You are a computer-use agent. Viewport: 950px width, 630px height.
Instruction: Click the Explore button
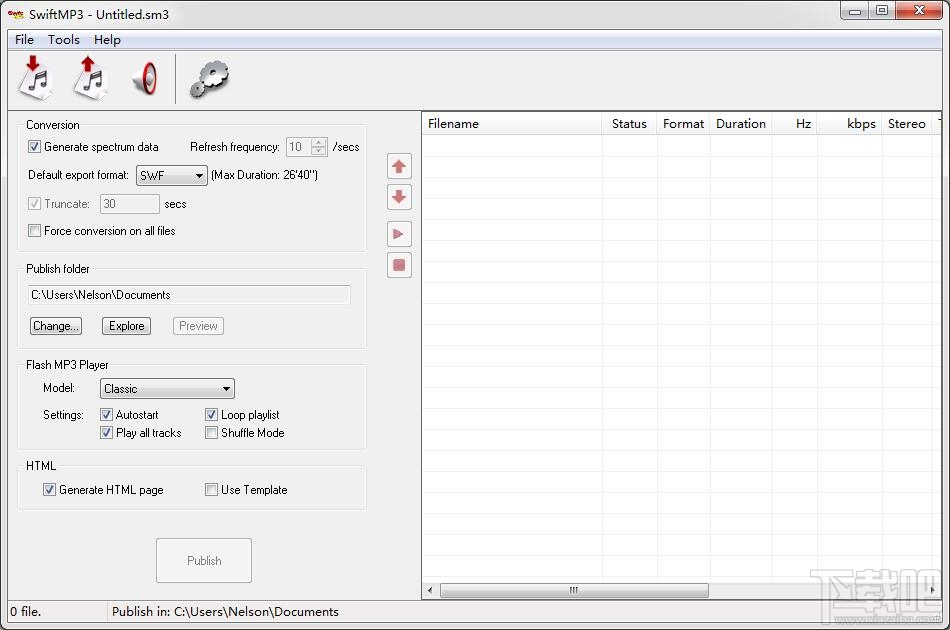pyautogui.click(x=127, y=326)
